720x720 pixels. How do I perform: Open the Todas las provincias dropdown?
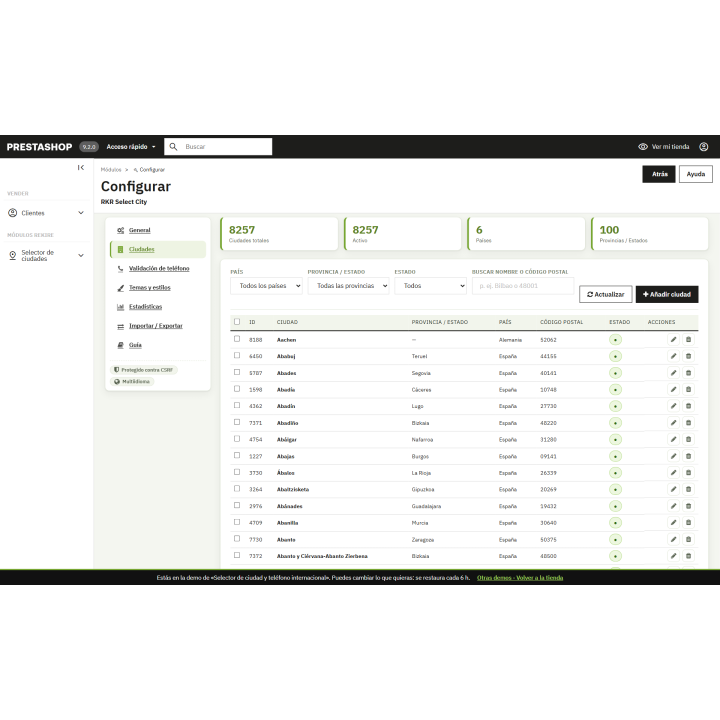click(x=349, y=286)
